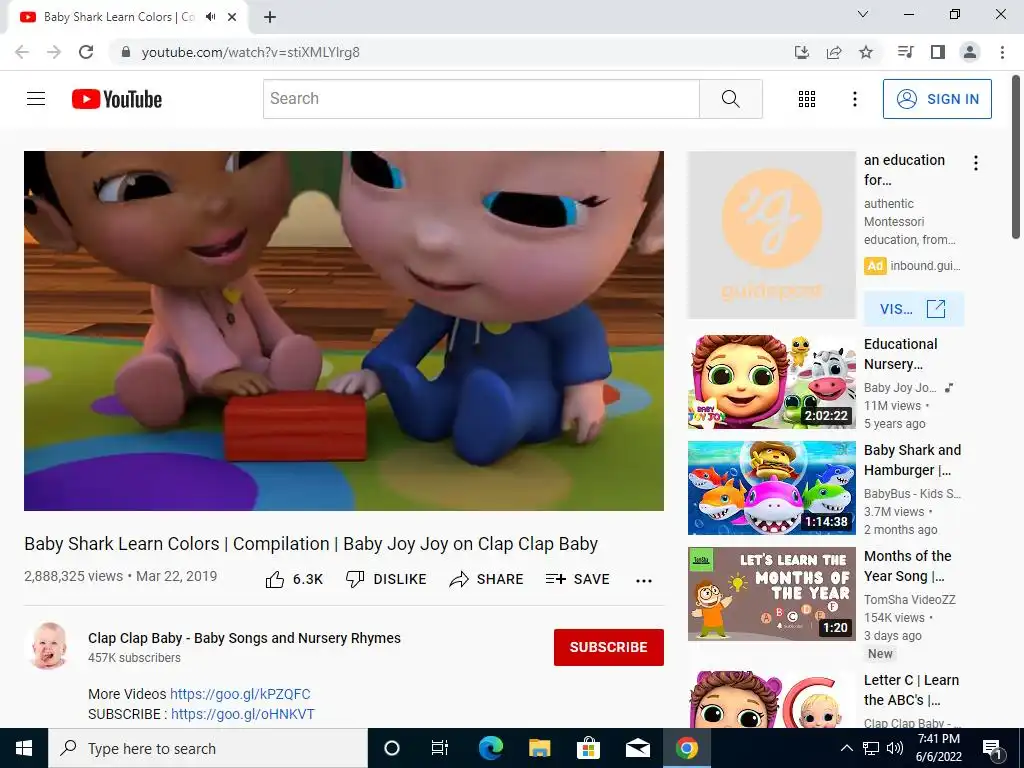This screenshot has height=768, width=1024.
Task: Open the YouTube apps grid
Action: point(807,99)
